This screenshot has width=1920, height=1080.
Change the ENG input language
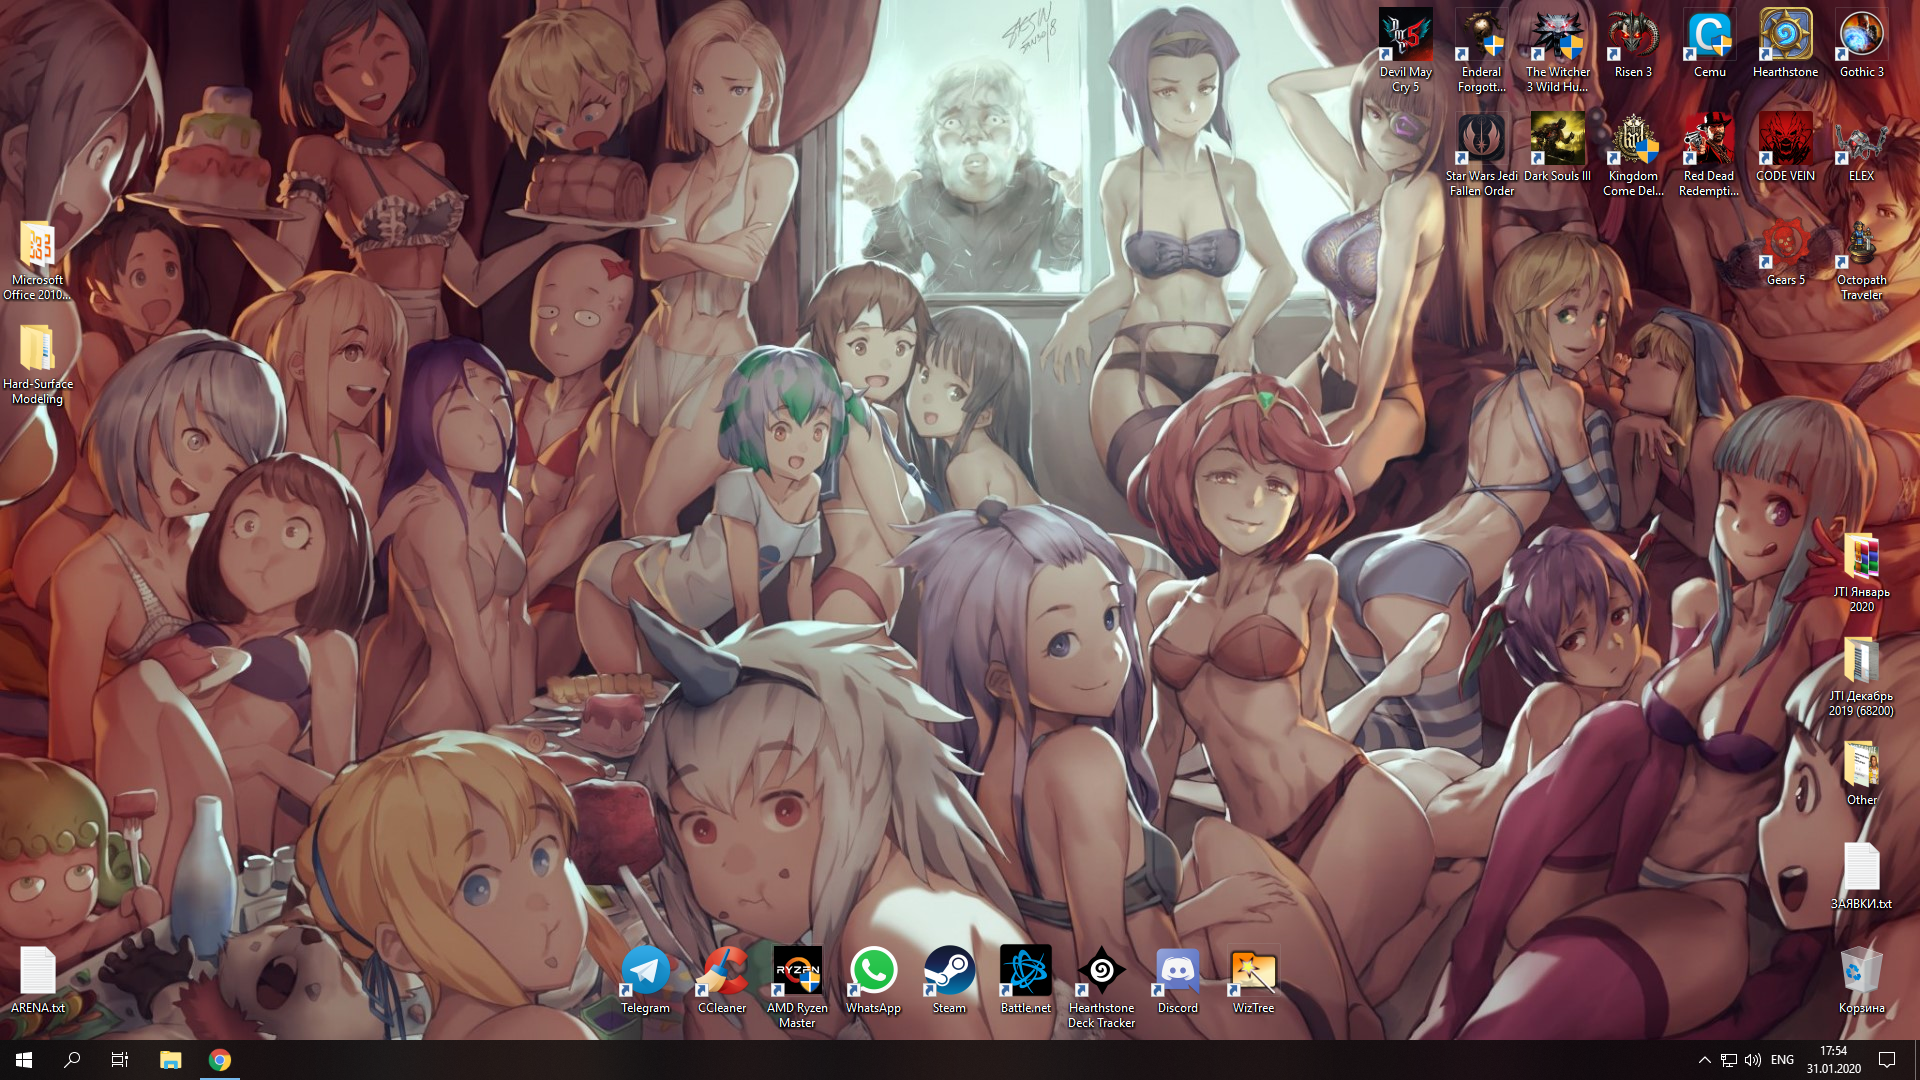click(x=1782, y=1060)
